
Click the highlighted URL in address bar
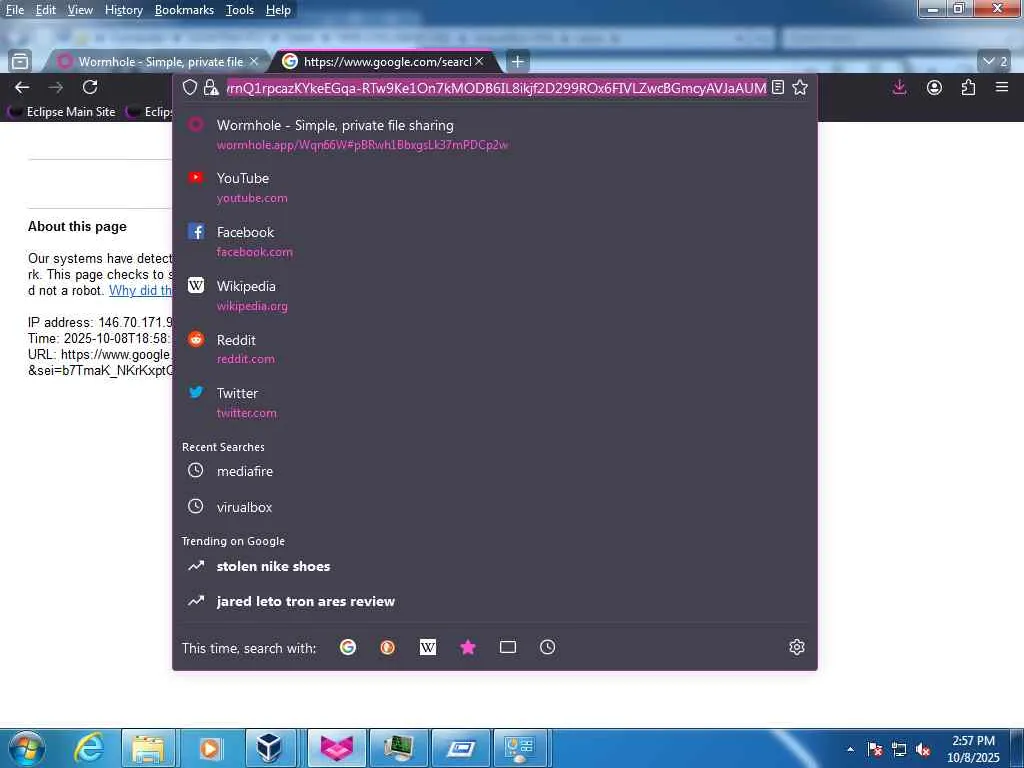click(x=496, y=88)
